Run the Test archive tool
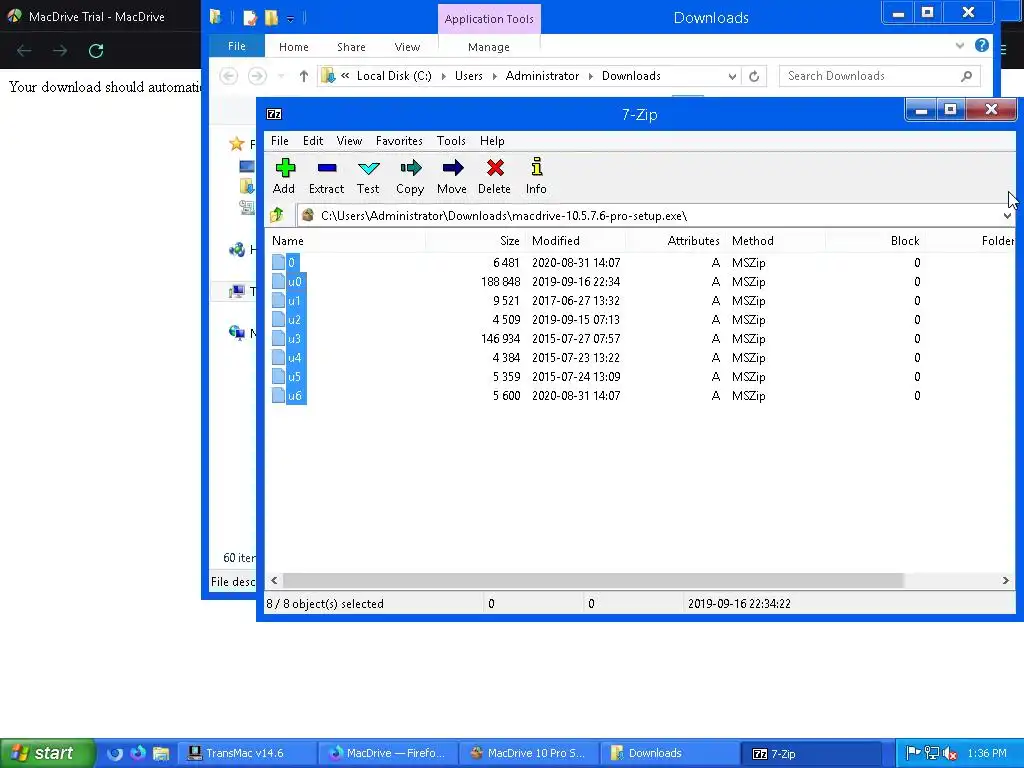The width and height of the screenshot is (1024, 768). (x=368, y=176)
